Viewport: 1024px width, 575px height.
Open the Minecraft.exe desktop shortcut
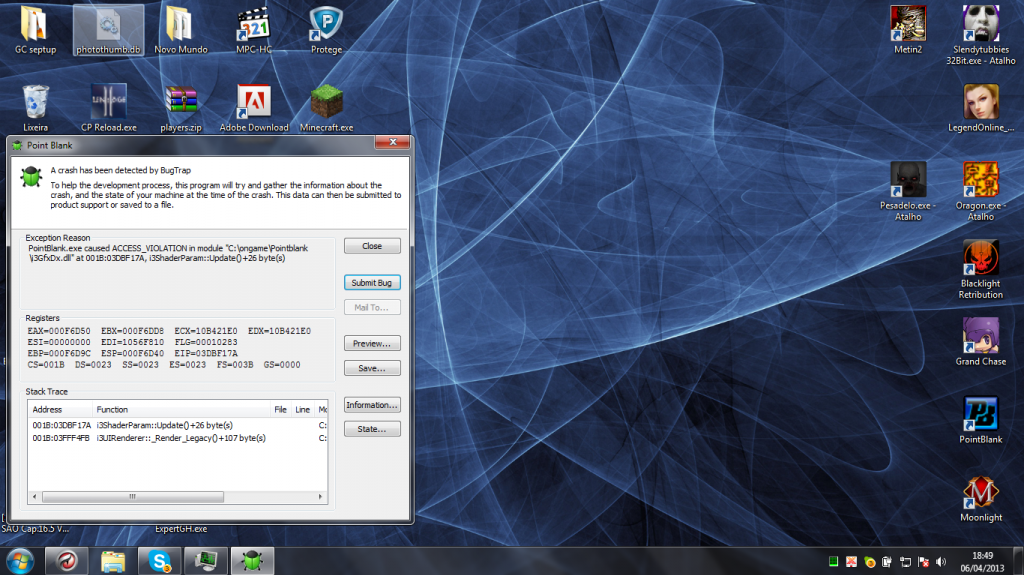click(326, 102)
